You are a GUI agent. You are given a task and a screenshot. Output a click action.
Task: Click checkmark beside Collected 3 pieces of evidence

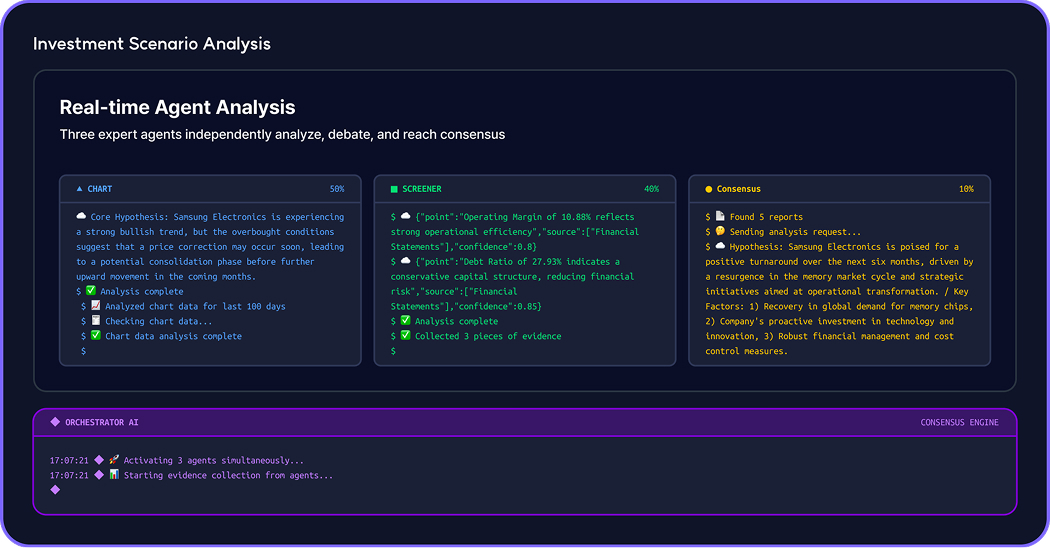click(x=405, y=336)
